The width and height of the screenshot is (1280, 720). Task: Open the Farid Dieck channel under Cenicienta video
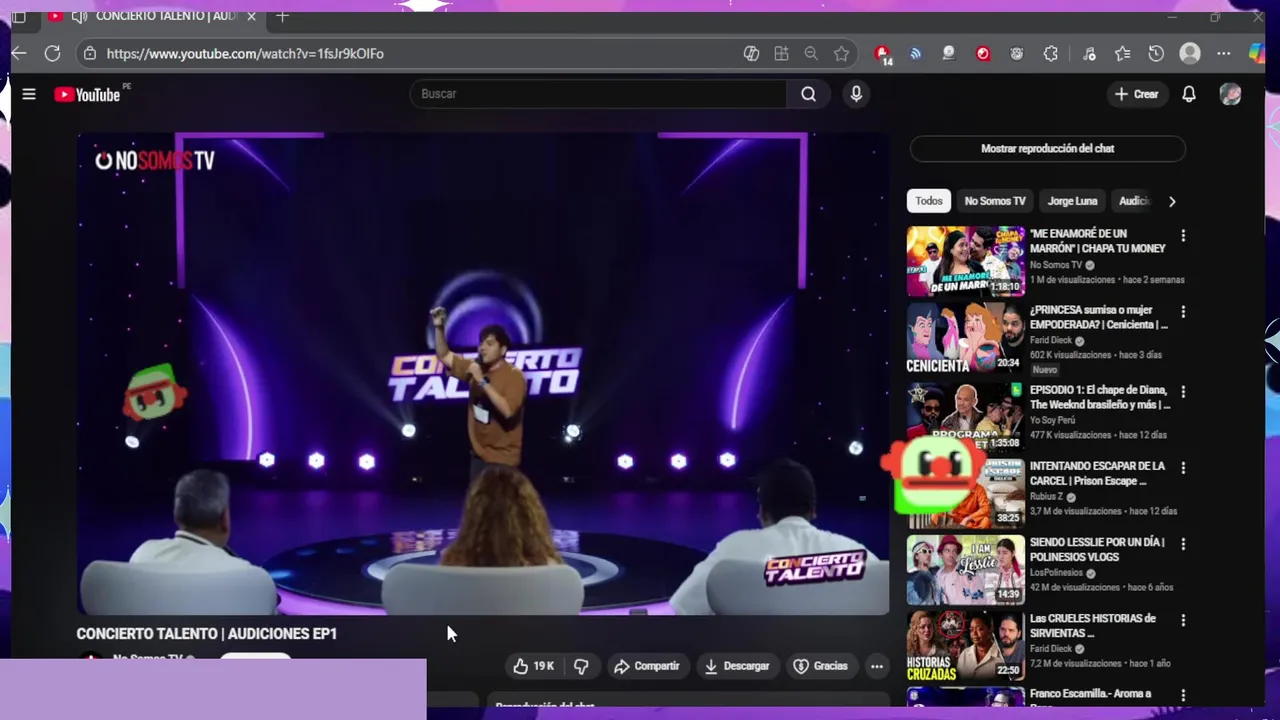tap(1051, 340)
